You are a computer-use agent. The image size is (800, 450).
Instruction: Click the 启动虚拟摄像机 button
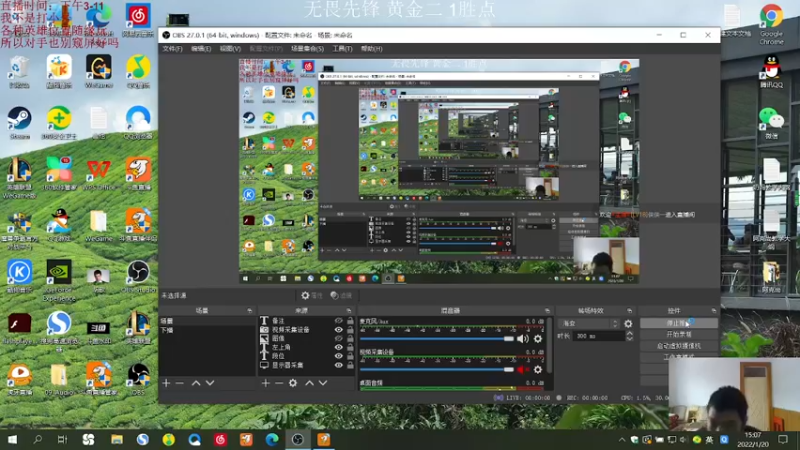679,345
